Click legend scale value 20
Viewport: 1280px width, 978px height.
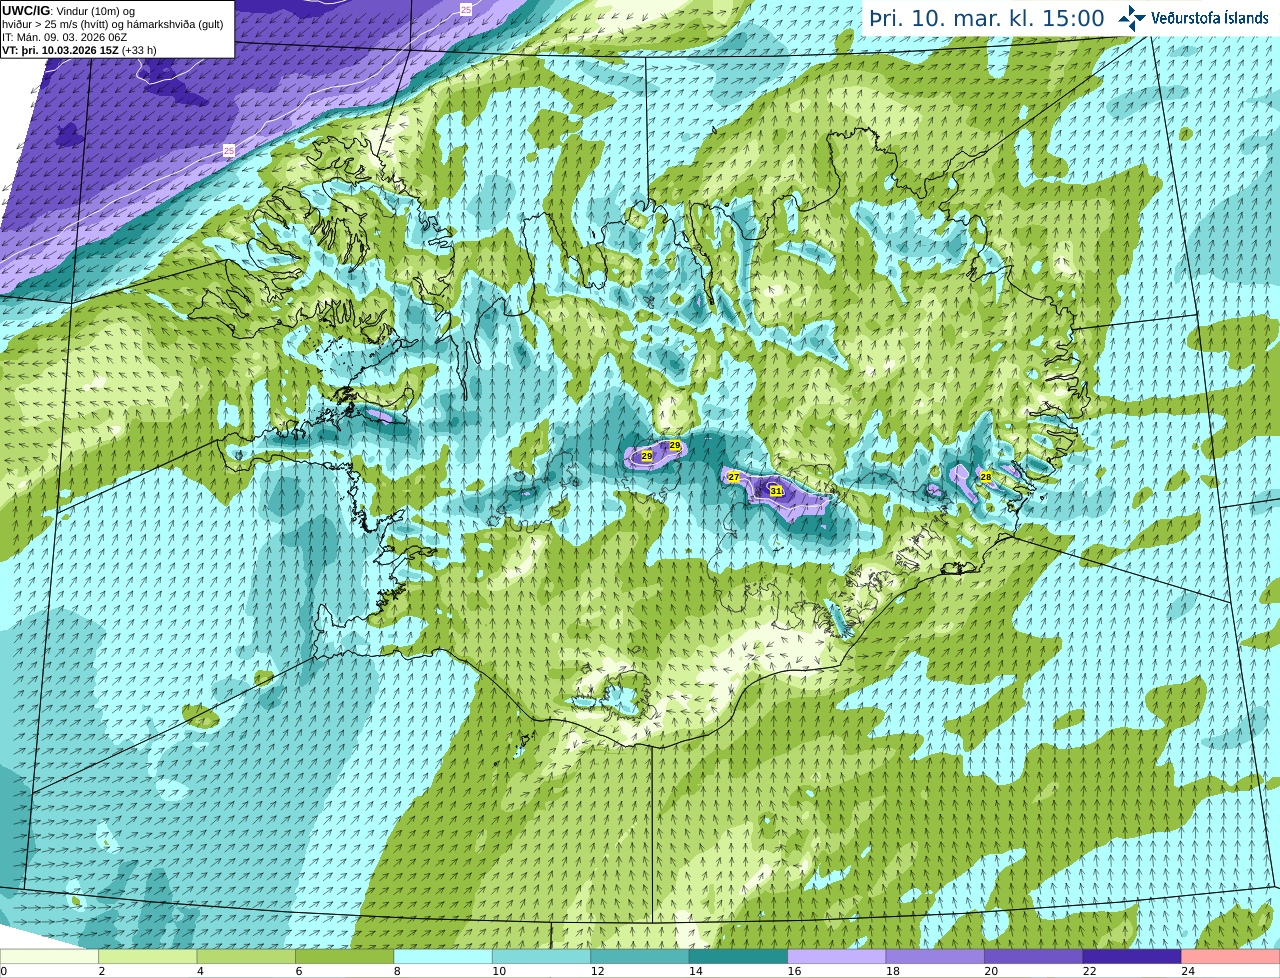[x=992, y=971]
